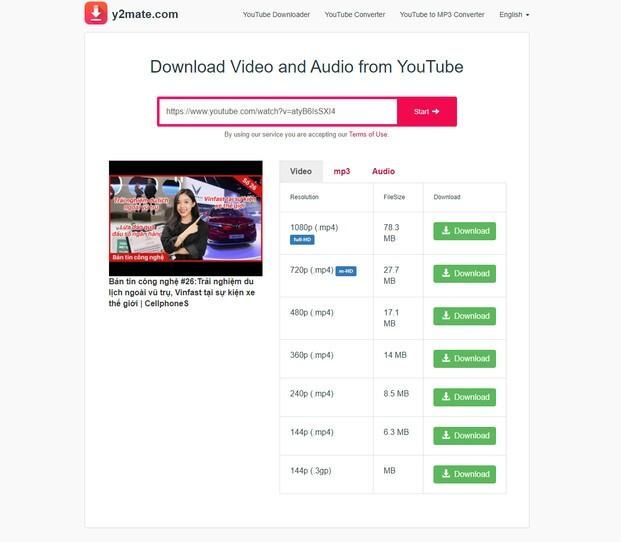Download the 360p mp4 version
This screenshot has height=542, width=621.
point(464,358)
